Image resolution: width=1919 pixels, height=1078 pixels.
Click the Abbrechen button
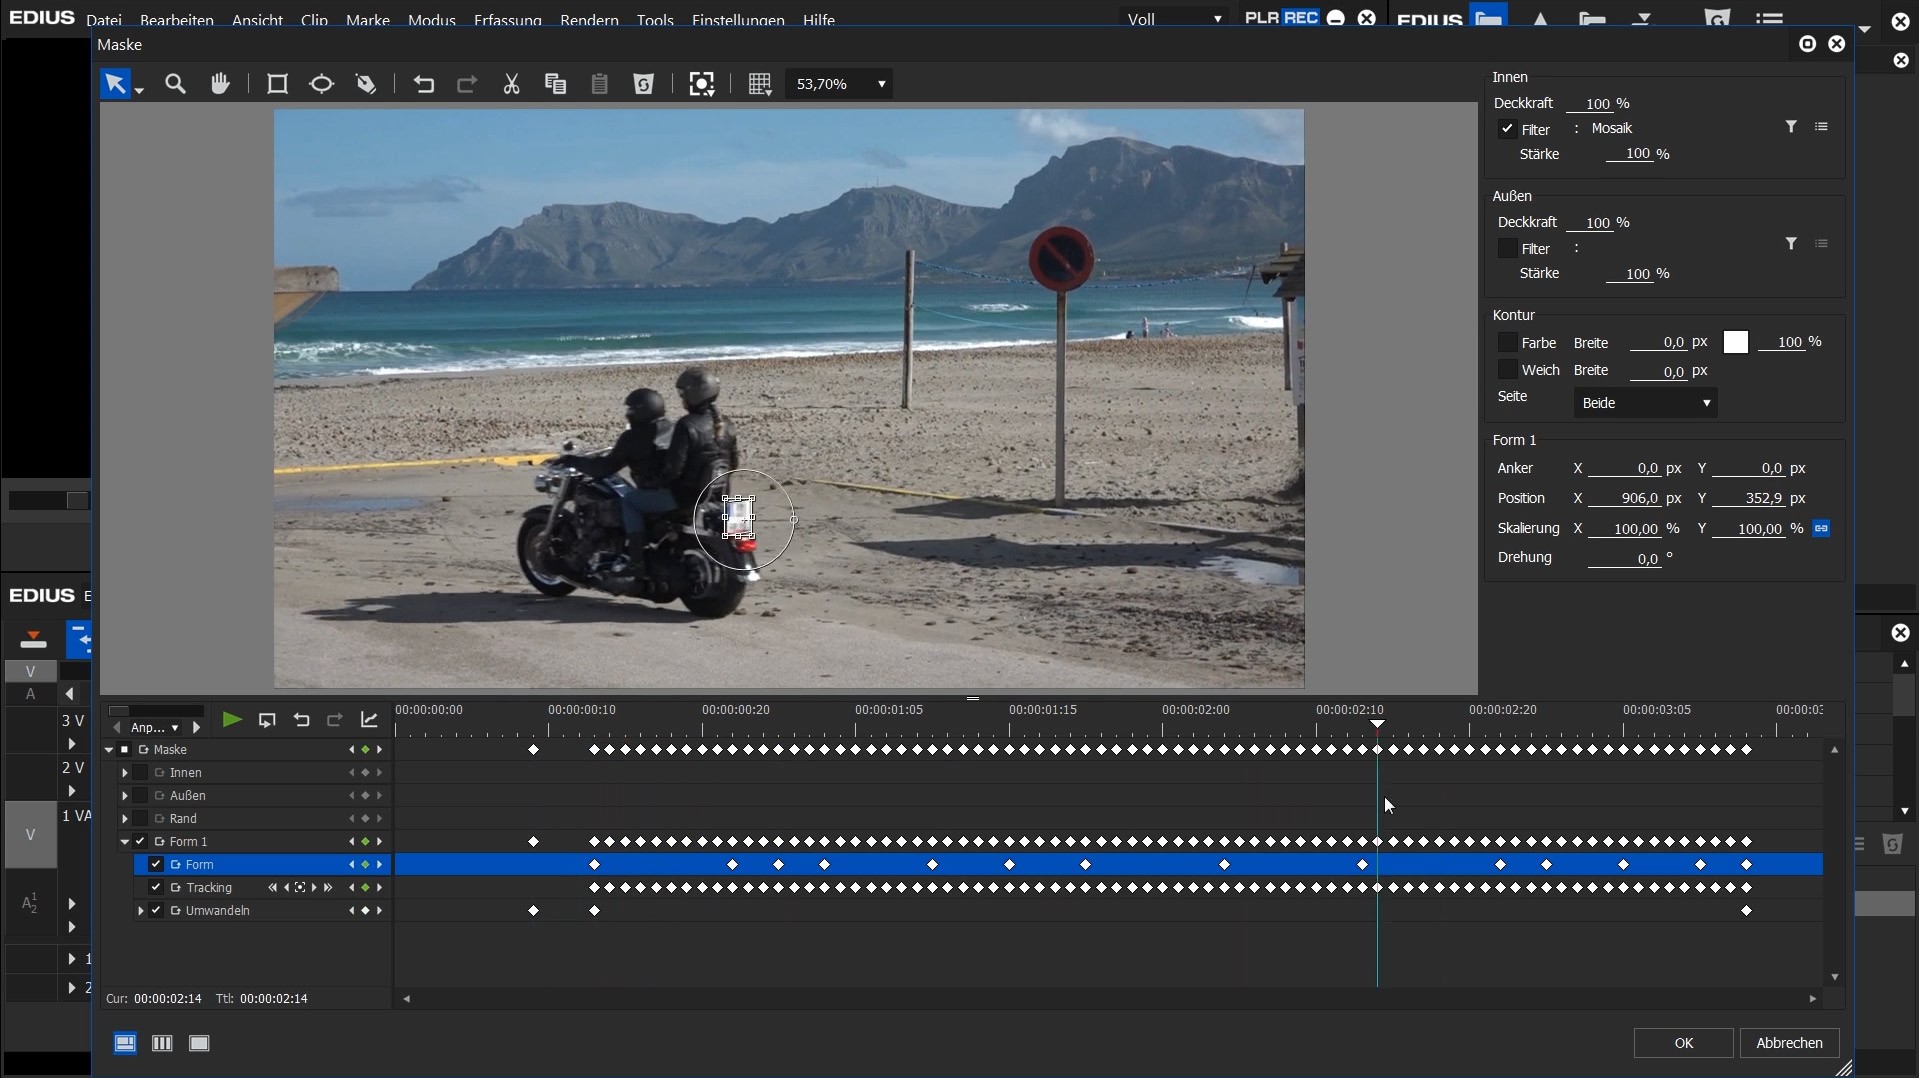click(x=1790, y=1043)
